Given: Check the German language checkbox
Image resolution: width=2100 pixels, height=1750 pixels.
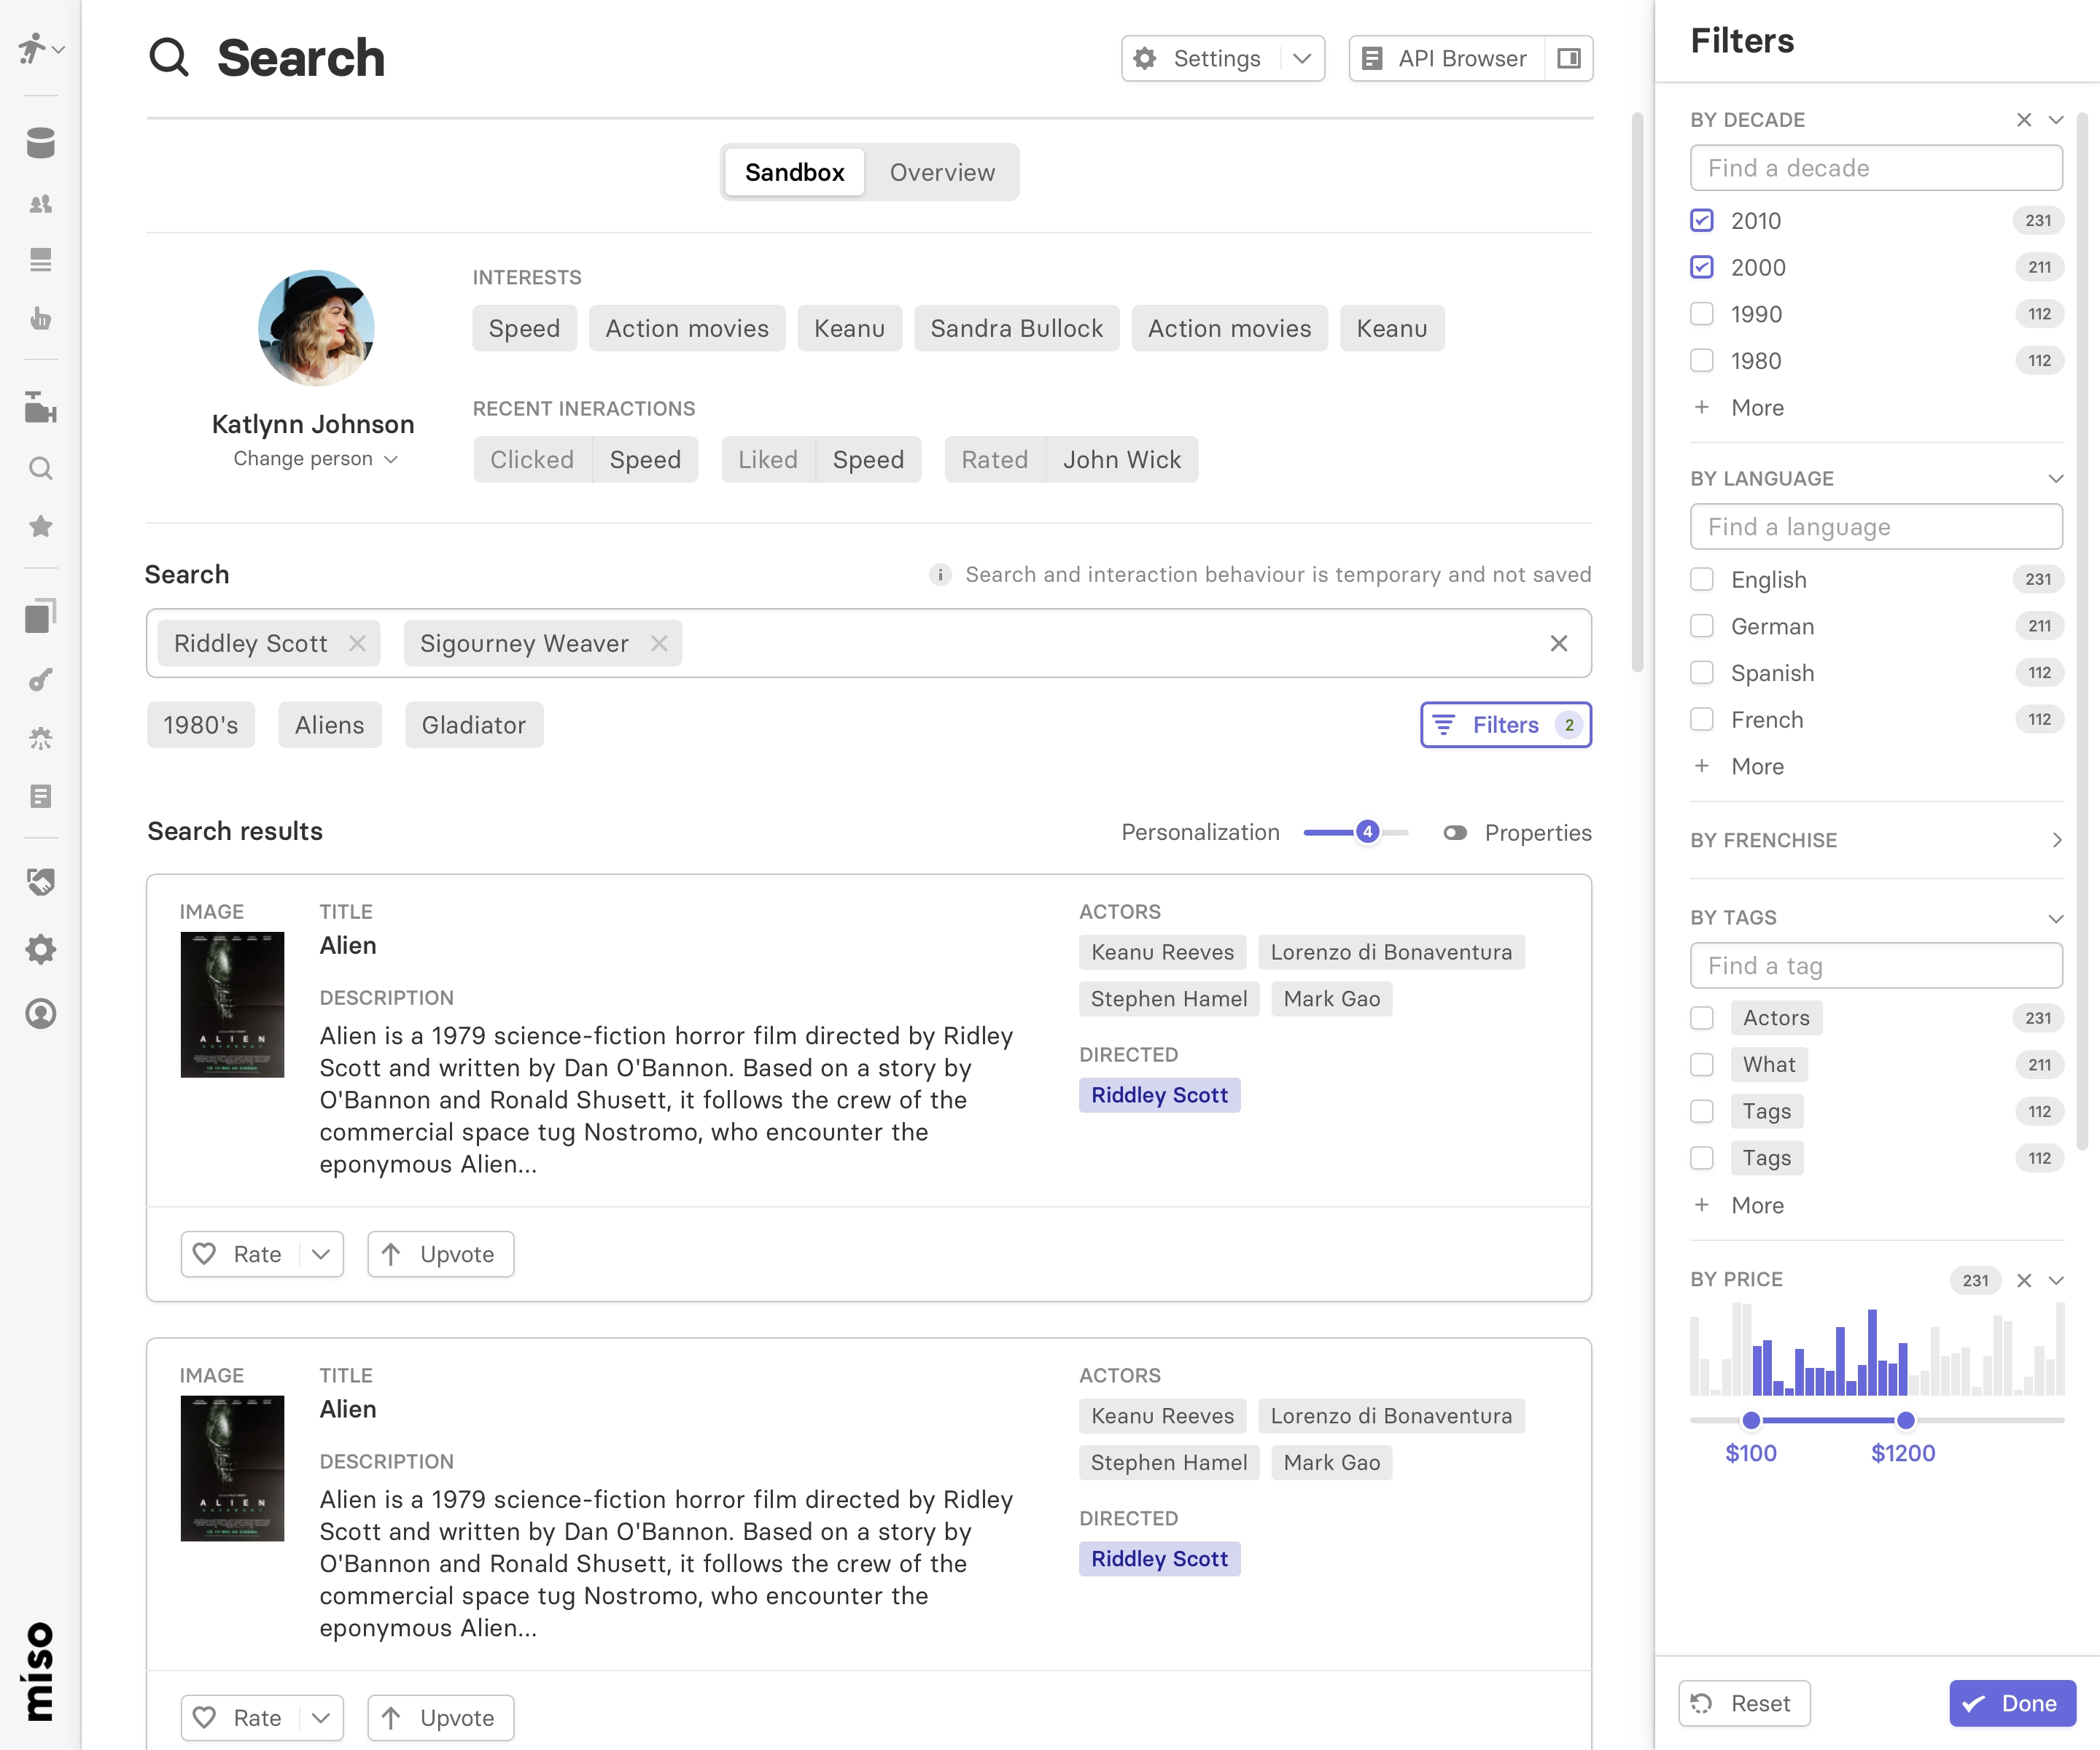Looking at the screenshot, I should [x=1702, y=626].
